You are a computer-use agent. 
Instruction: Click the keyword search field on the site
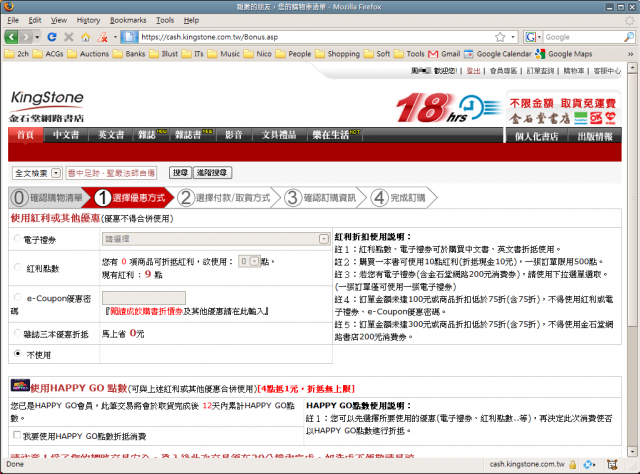[x=111, y=173]
